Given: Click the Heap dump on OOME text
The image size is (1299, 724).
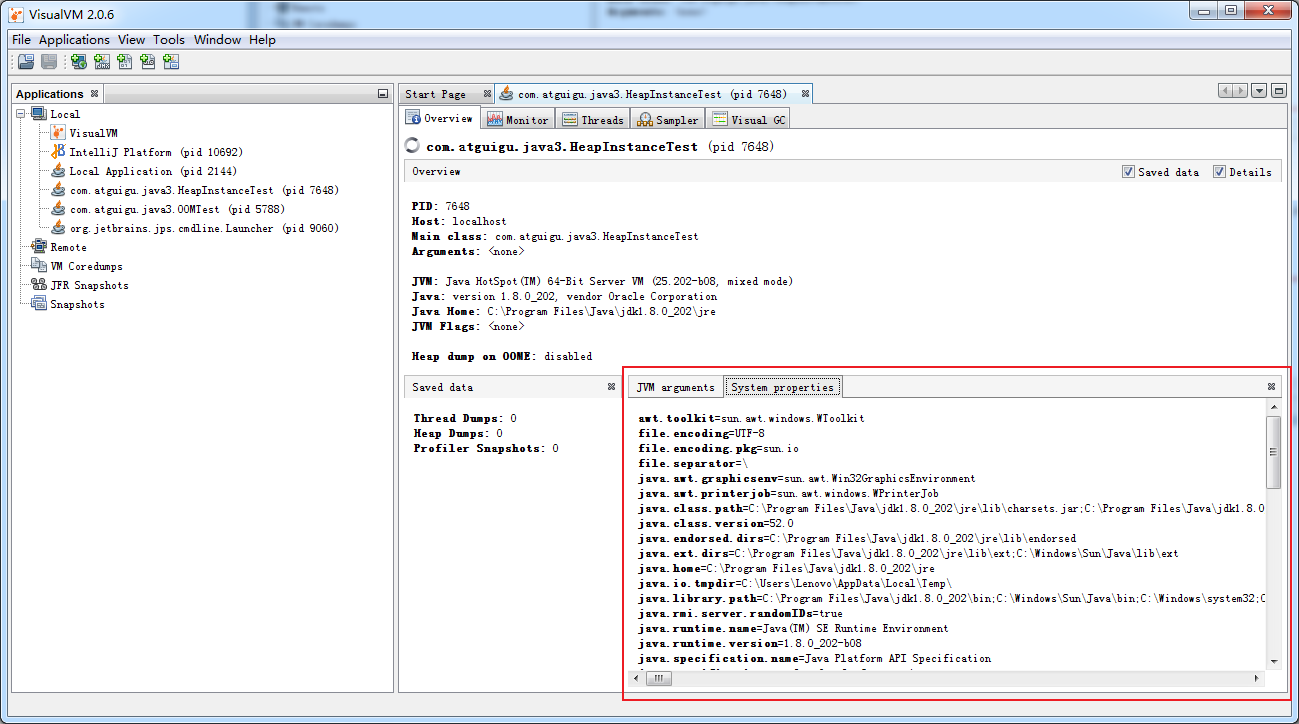Looking at the screenshot, I should coord(501,356).
